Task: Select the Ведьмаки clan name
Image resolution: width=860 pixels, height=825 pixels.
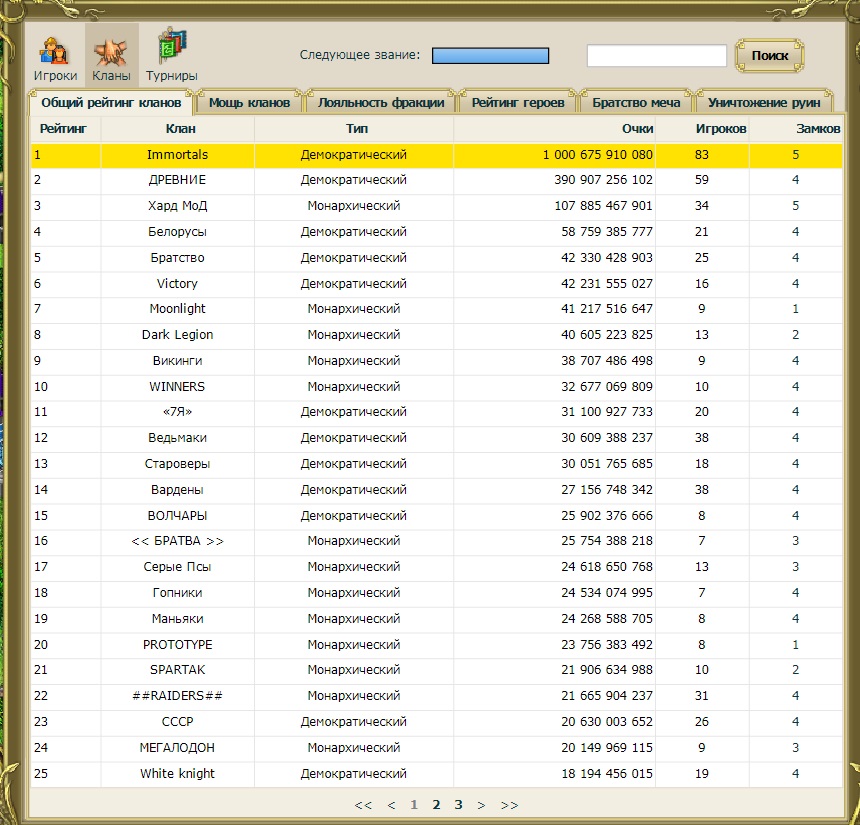Action: click(x=177, y=438)
